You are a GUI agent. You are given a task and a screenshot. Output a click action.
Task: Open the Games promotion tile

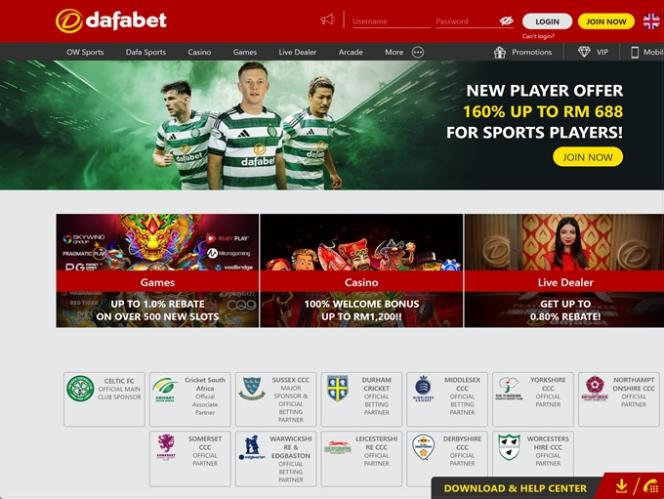158,271
